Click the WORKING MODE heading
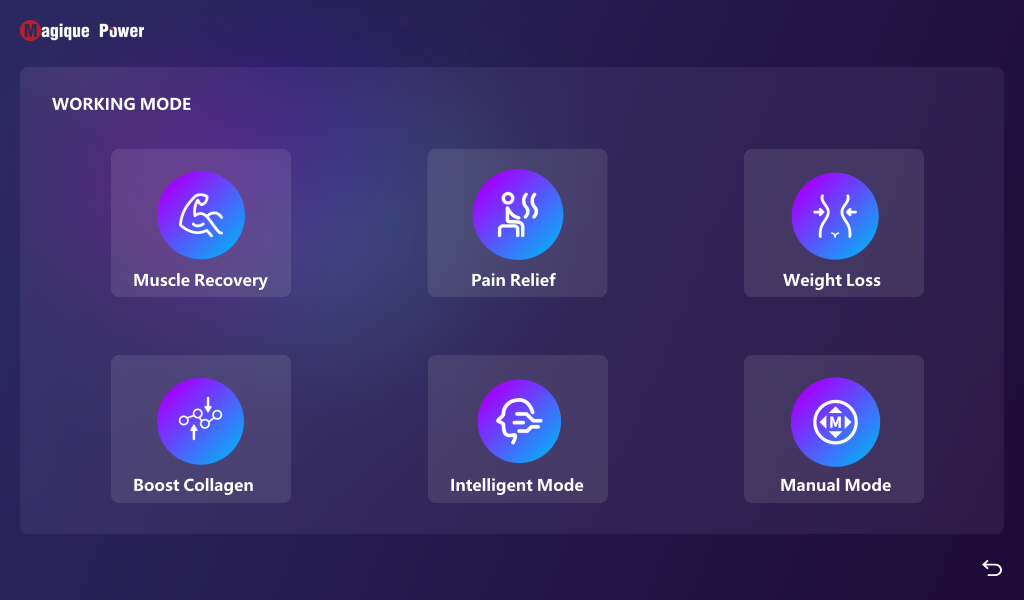The height and width of the screenshot is (600, 1024). point(121,104)
